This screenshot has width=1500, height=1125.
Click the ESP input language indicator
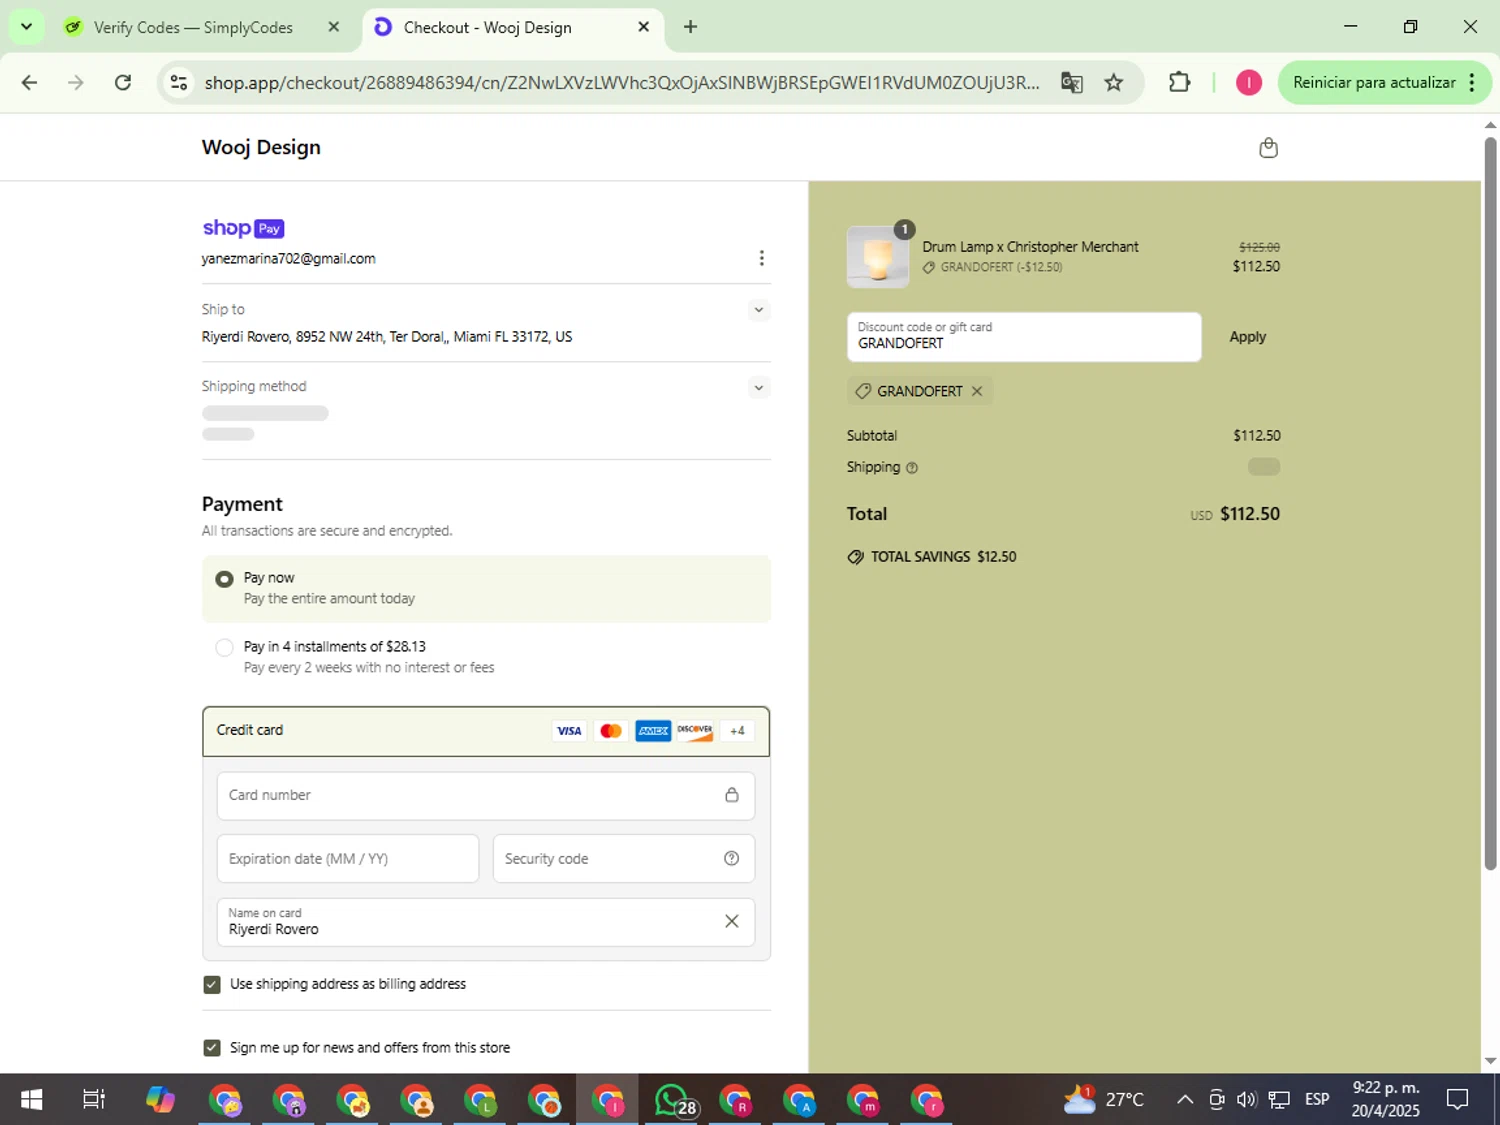click(x=1317, y=1100)
